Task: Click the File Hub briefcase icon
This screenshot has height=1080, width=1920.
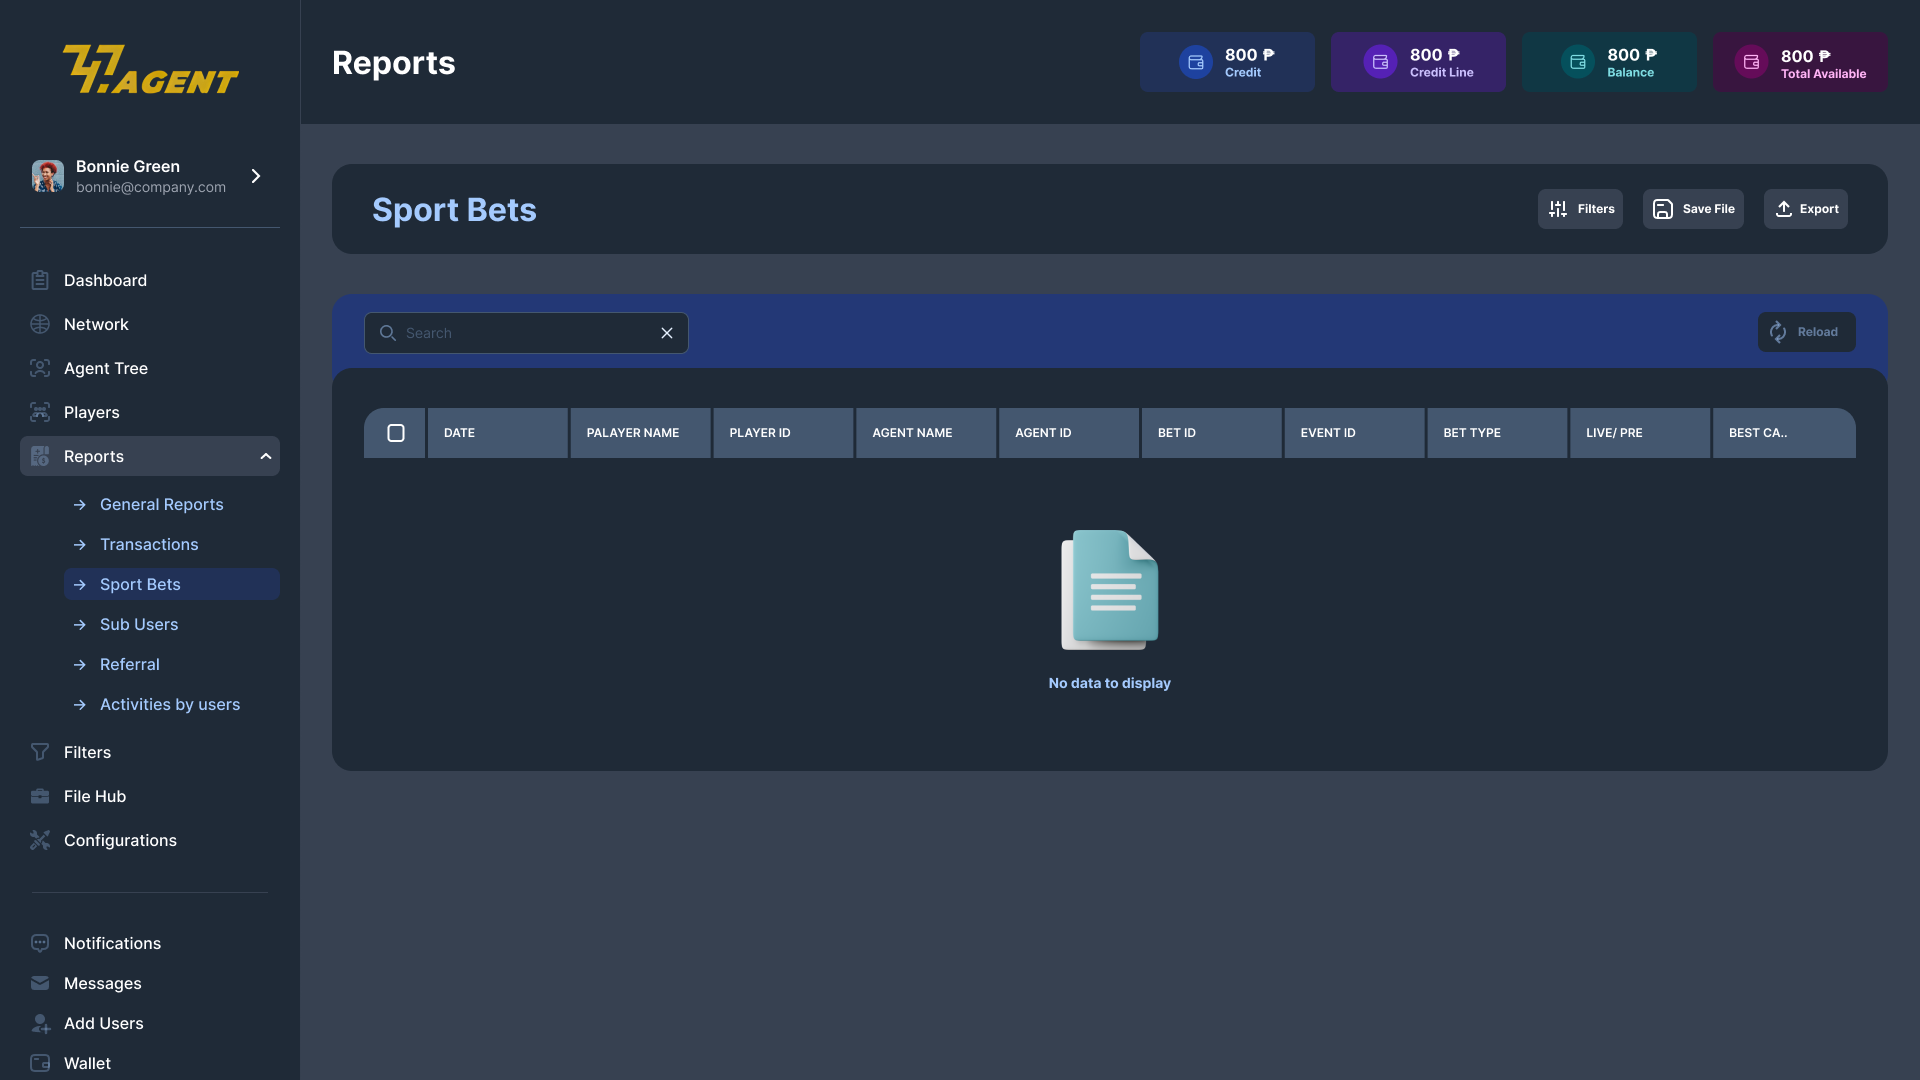Action: (x=40, y=796)
